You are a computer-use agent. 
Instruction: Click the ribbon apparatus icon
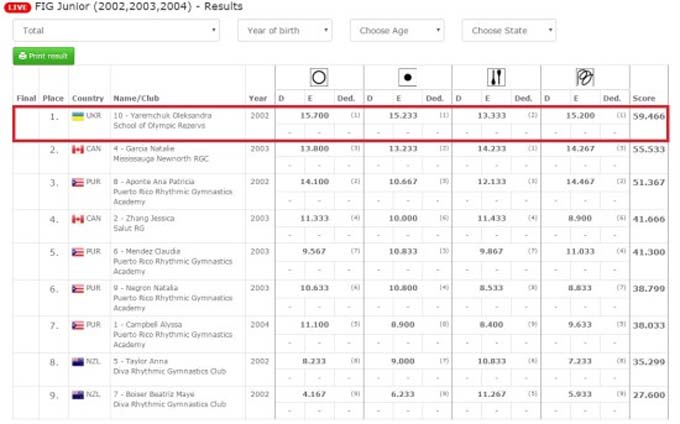coord(584,76)
